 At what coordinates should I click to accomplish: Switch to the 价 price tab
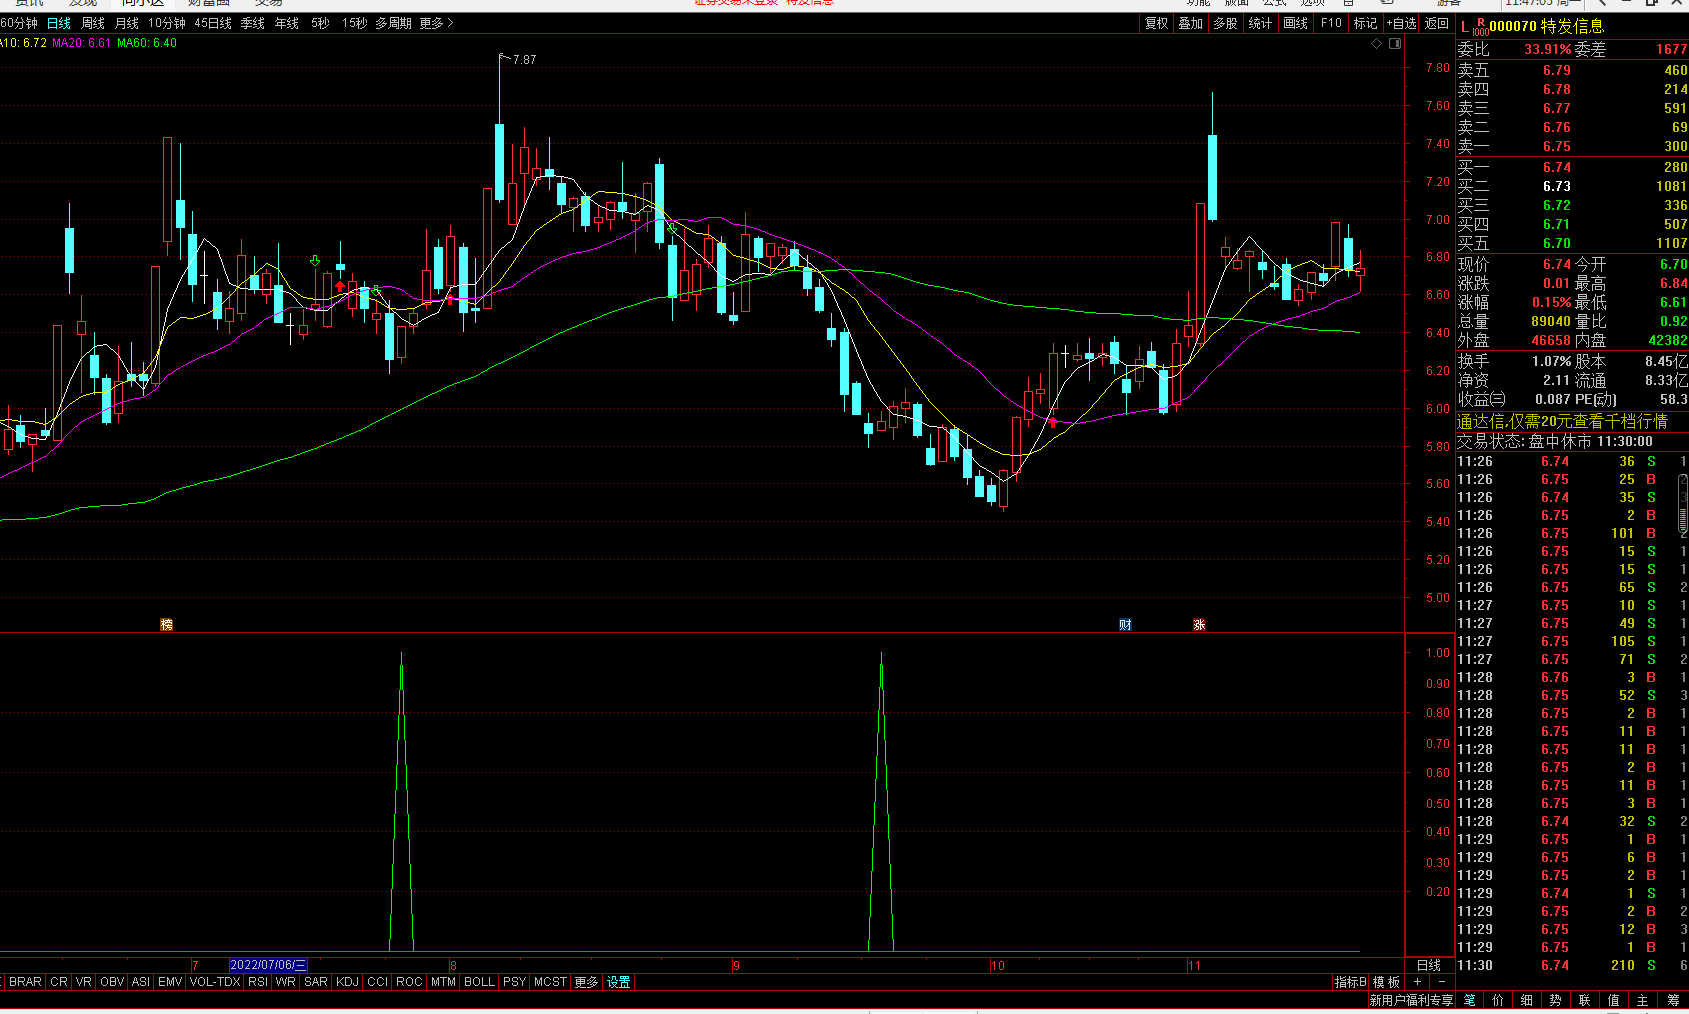coord(1497,1000)
